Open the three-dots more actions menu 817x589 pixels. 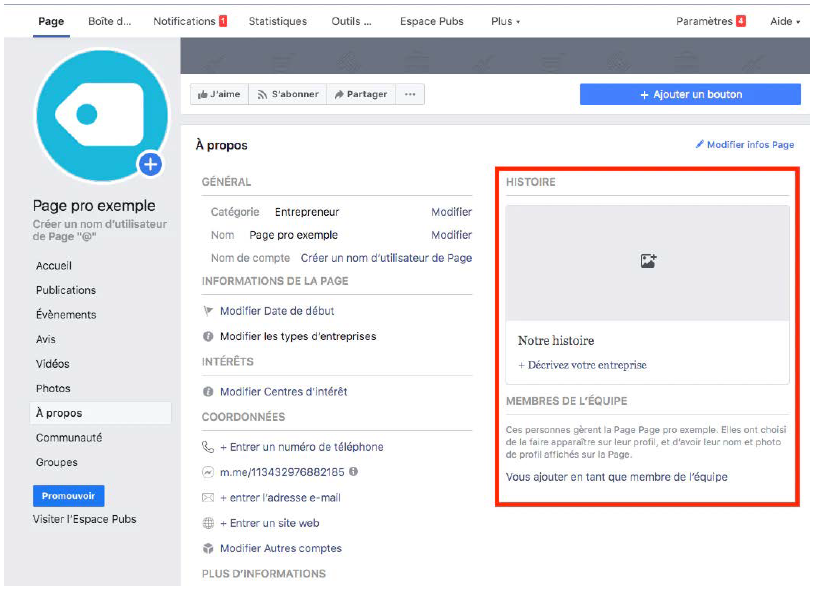[x=410, y=94]
